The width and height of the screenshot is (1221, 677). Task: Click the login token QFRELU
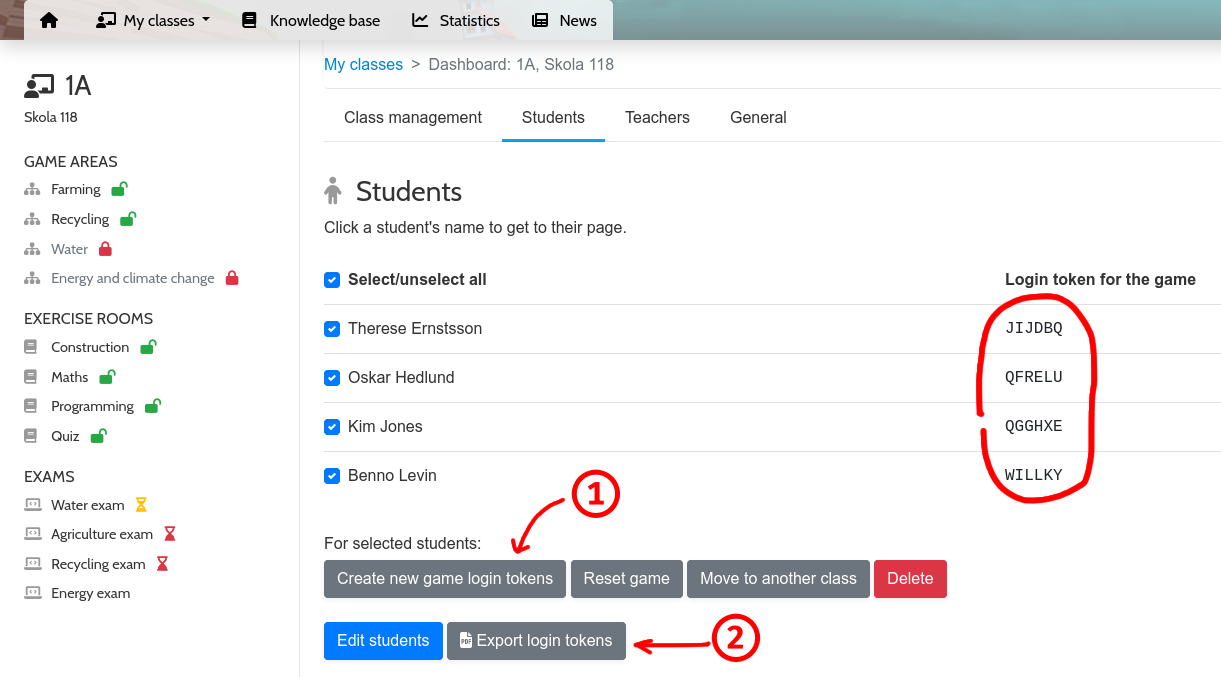click(x=1034, y=378)
